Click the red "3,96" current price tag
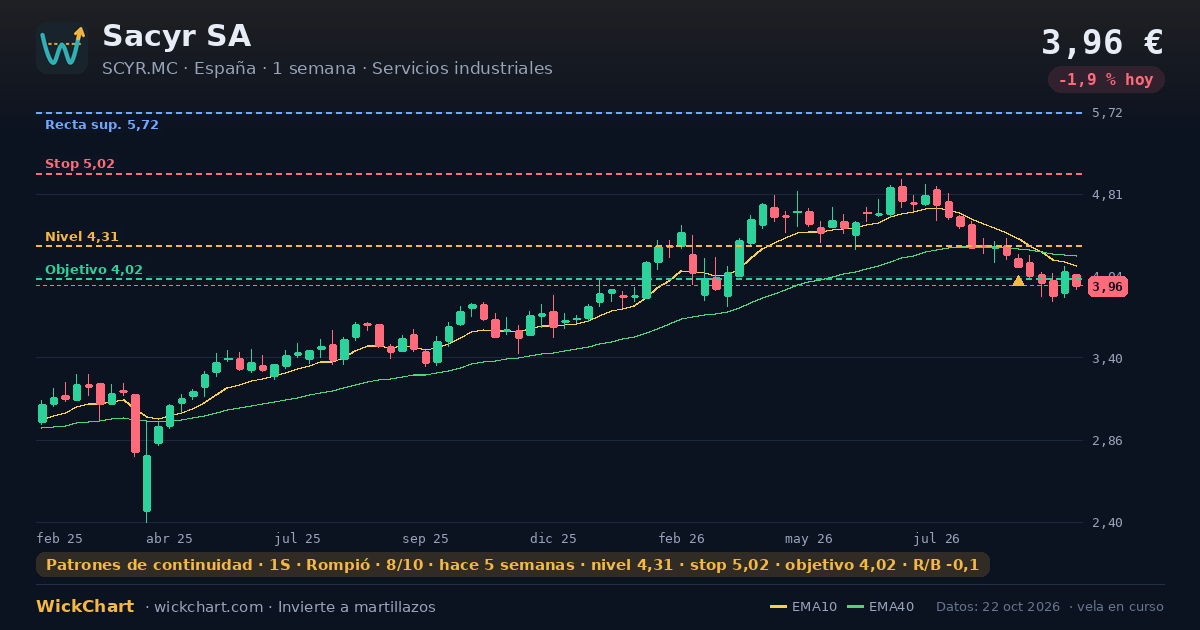This screenshot has width=1200, height=630. [1108, 287]
